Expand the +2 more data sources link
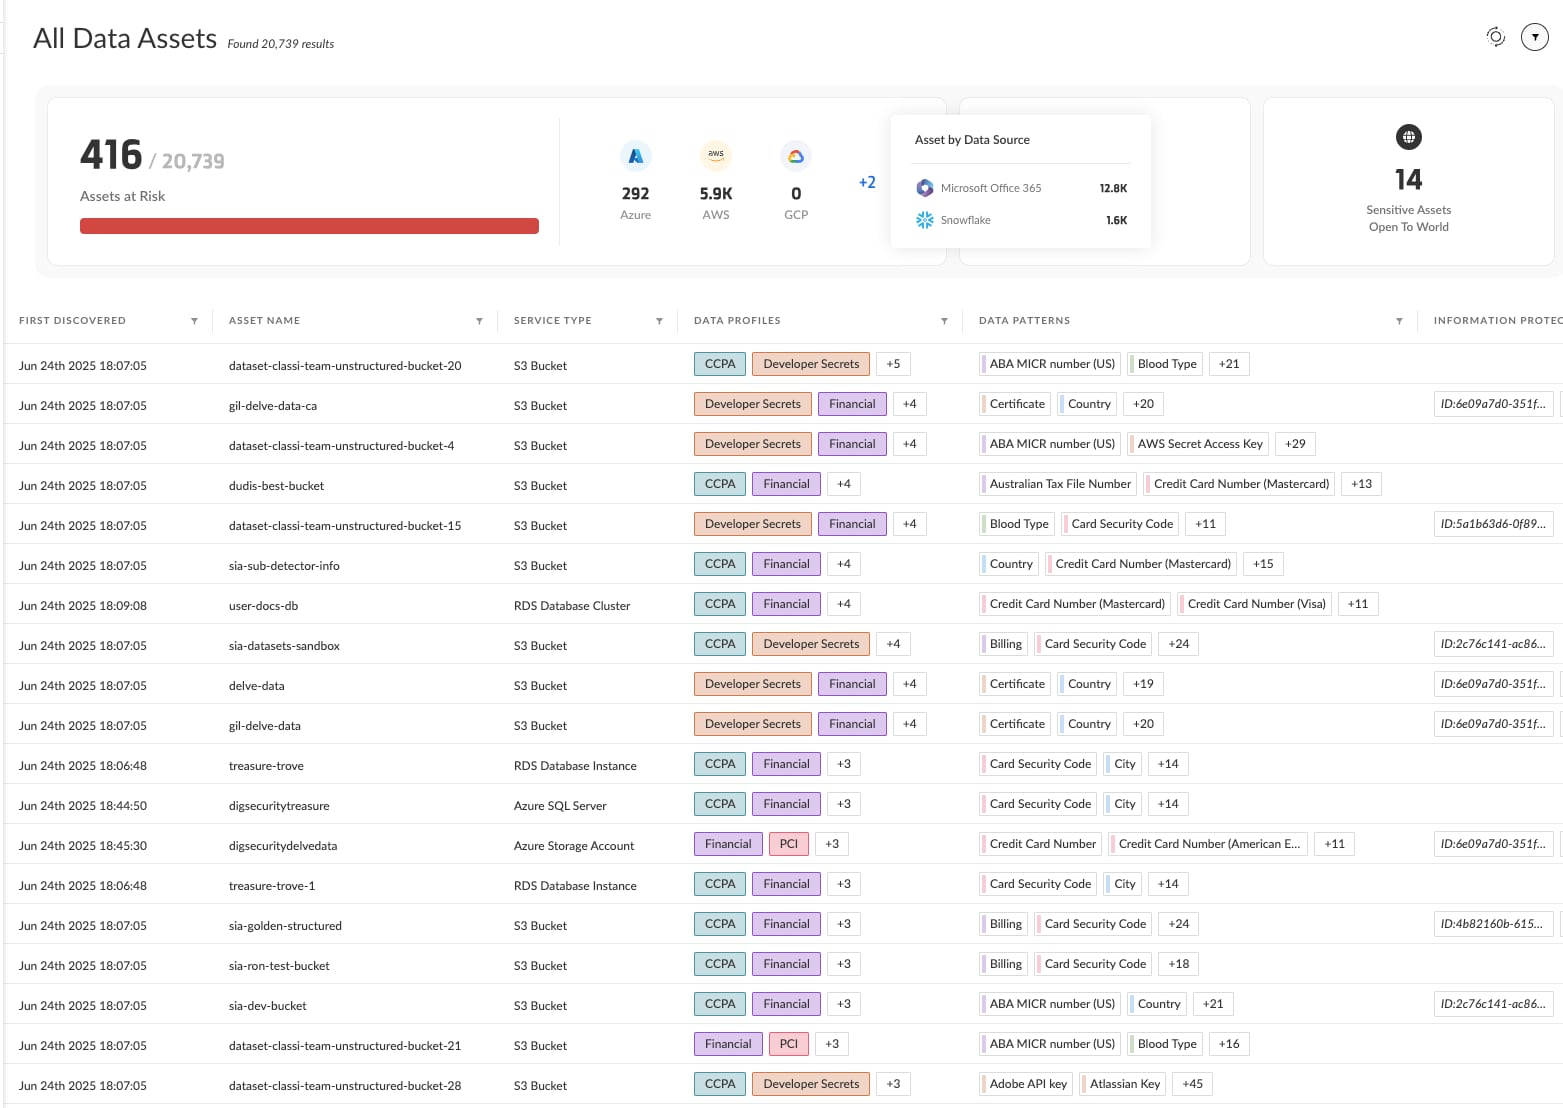 (866, 182)
